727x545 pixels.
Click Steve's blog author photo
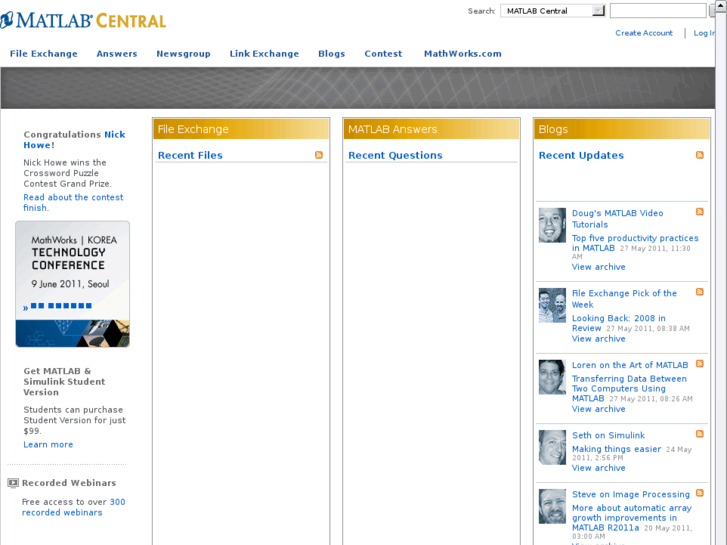point(552,507)
